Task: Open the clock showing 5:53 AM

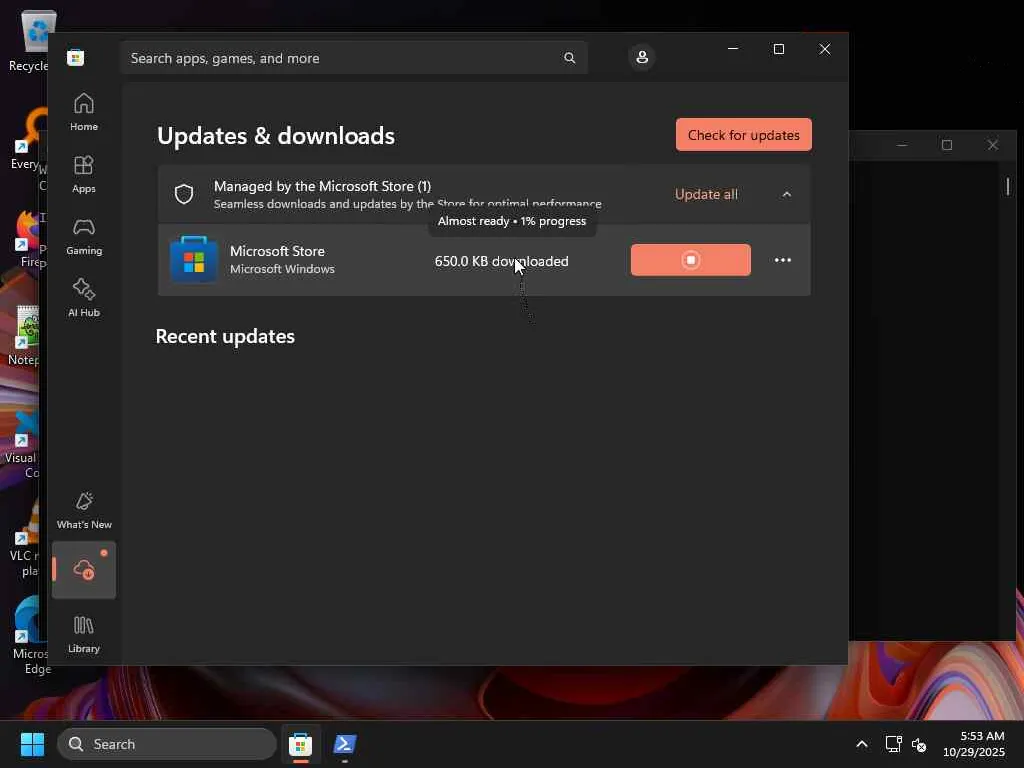Action: (974, 744)
